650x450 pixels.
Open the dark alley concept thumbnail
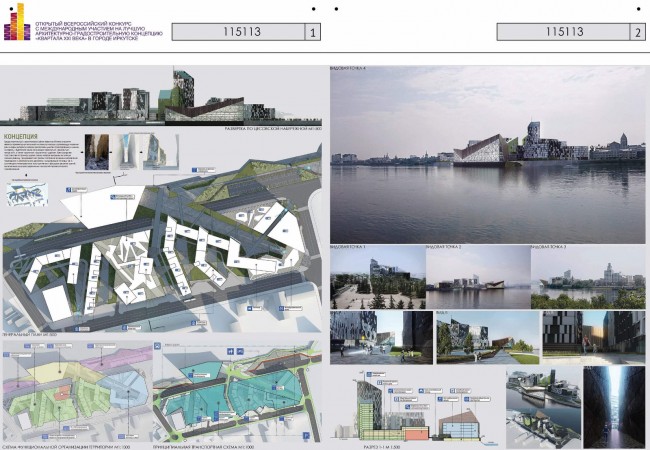click(x=97, y=152)
